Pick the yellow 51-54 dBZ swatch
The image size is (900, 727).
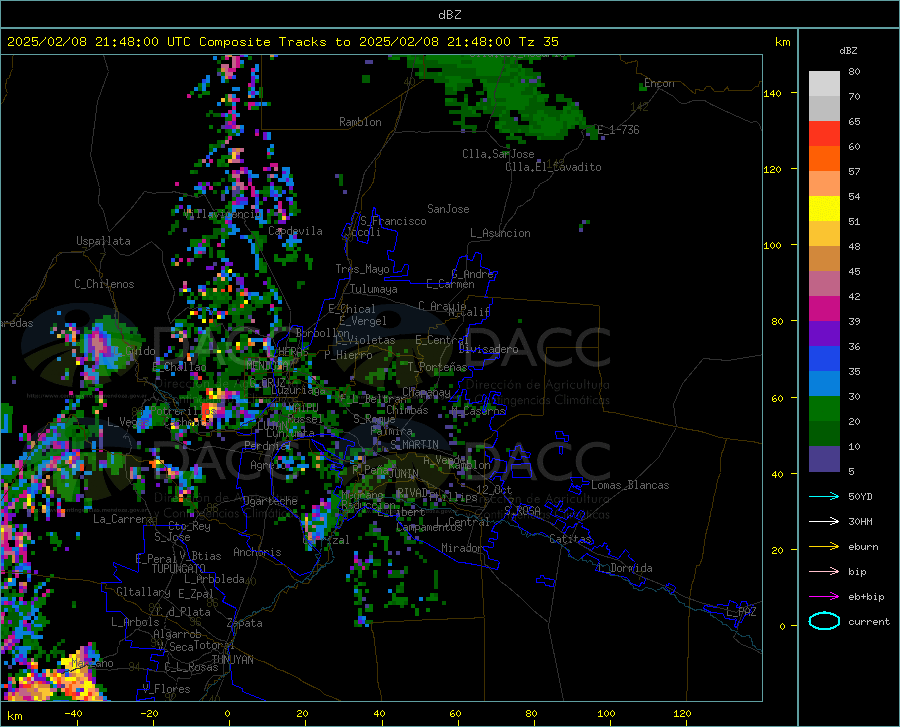point(824,209)
